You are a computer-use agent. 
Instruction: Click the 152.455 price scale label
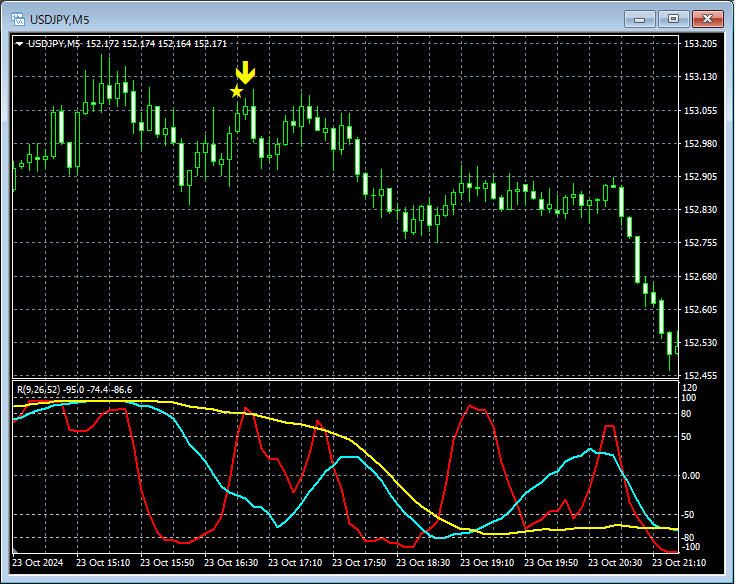click(x=700, y=375)
